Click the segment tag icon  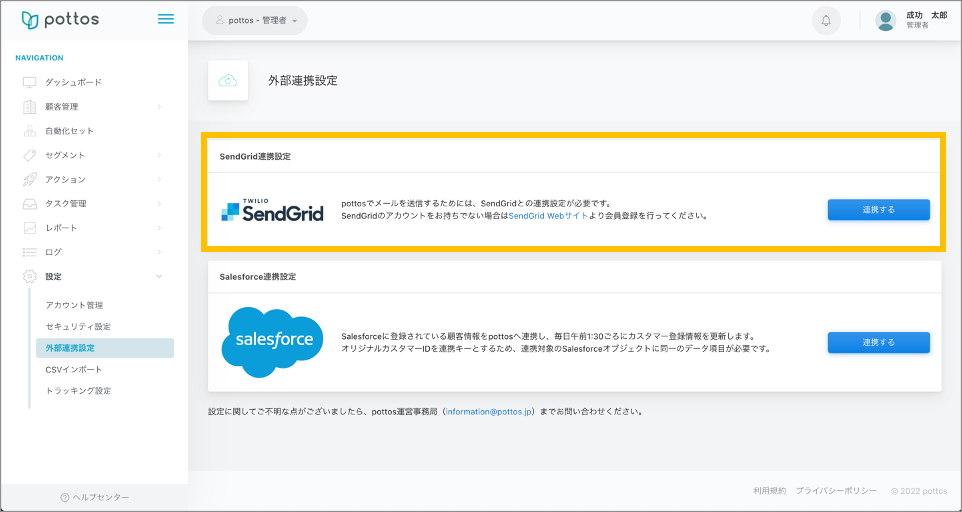coord(29,155)
